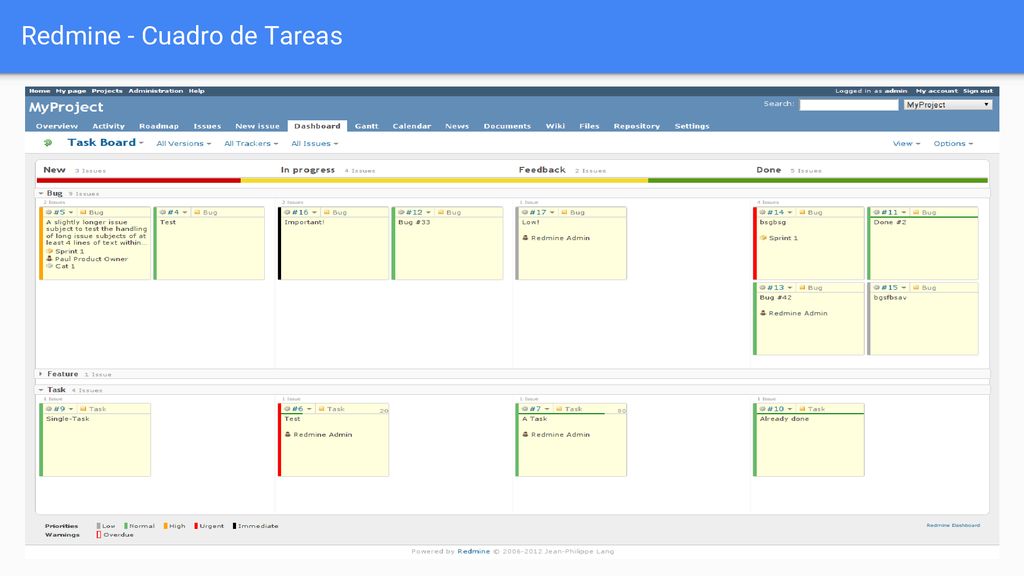Click in the Search input field
This screenshot has width=1024, height=576.
click(x=849, y=104)
